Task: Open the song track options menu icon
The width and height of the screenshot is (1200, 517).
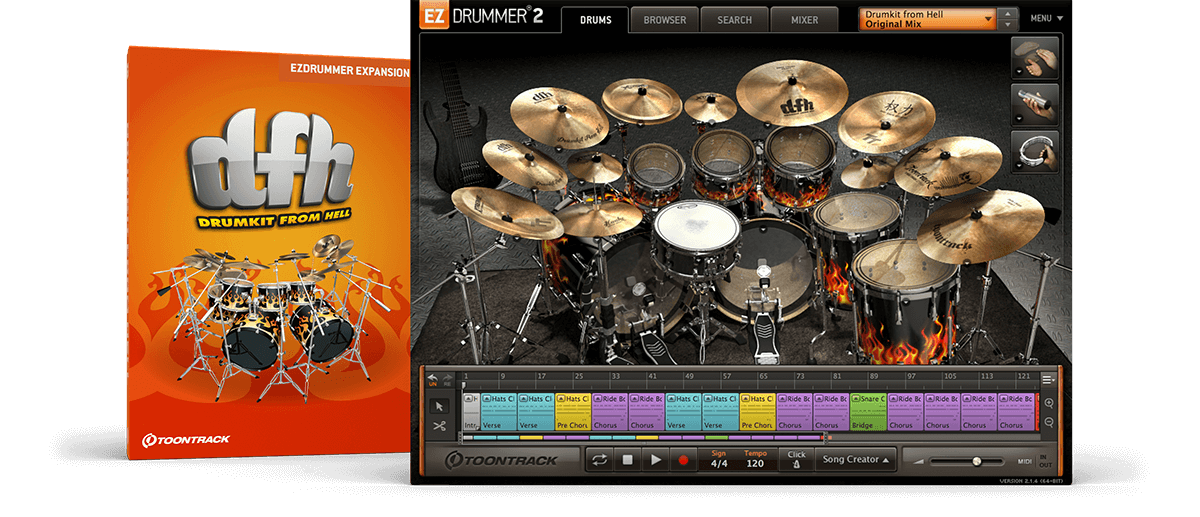Action: [x=1048, y=379]
